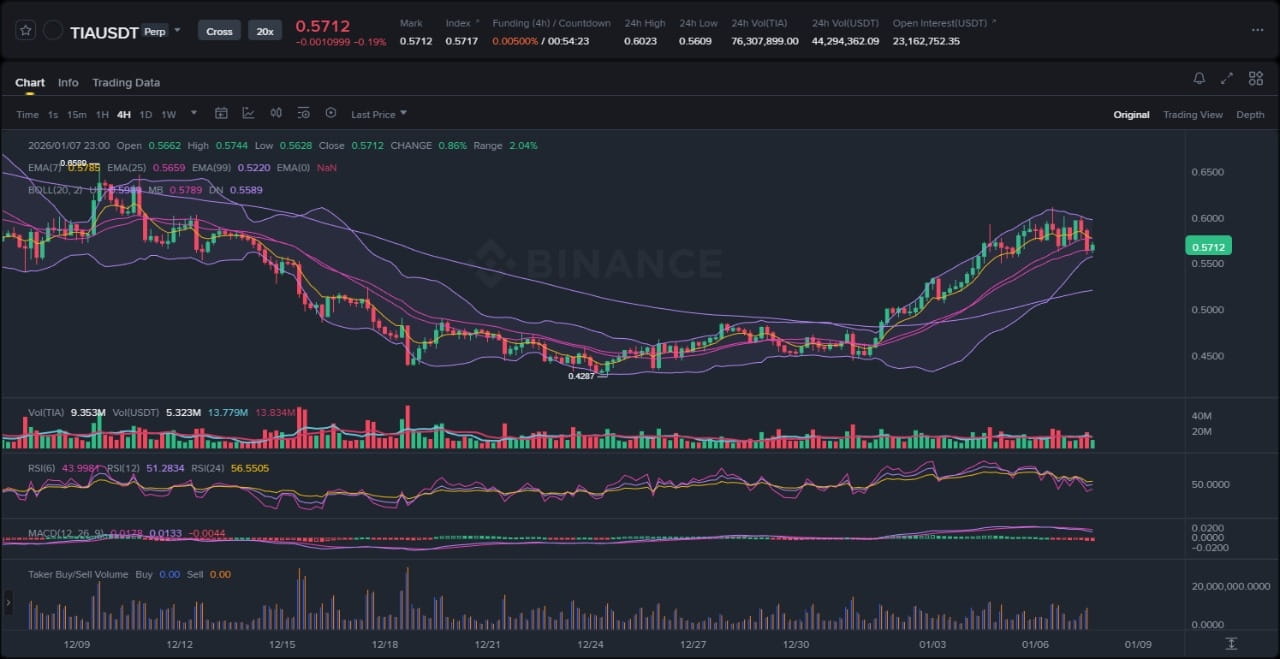Viewport: 1280px width, 659px height.
Task: Open the calendar date picker icon
Action: click(x=221, y=114)
